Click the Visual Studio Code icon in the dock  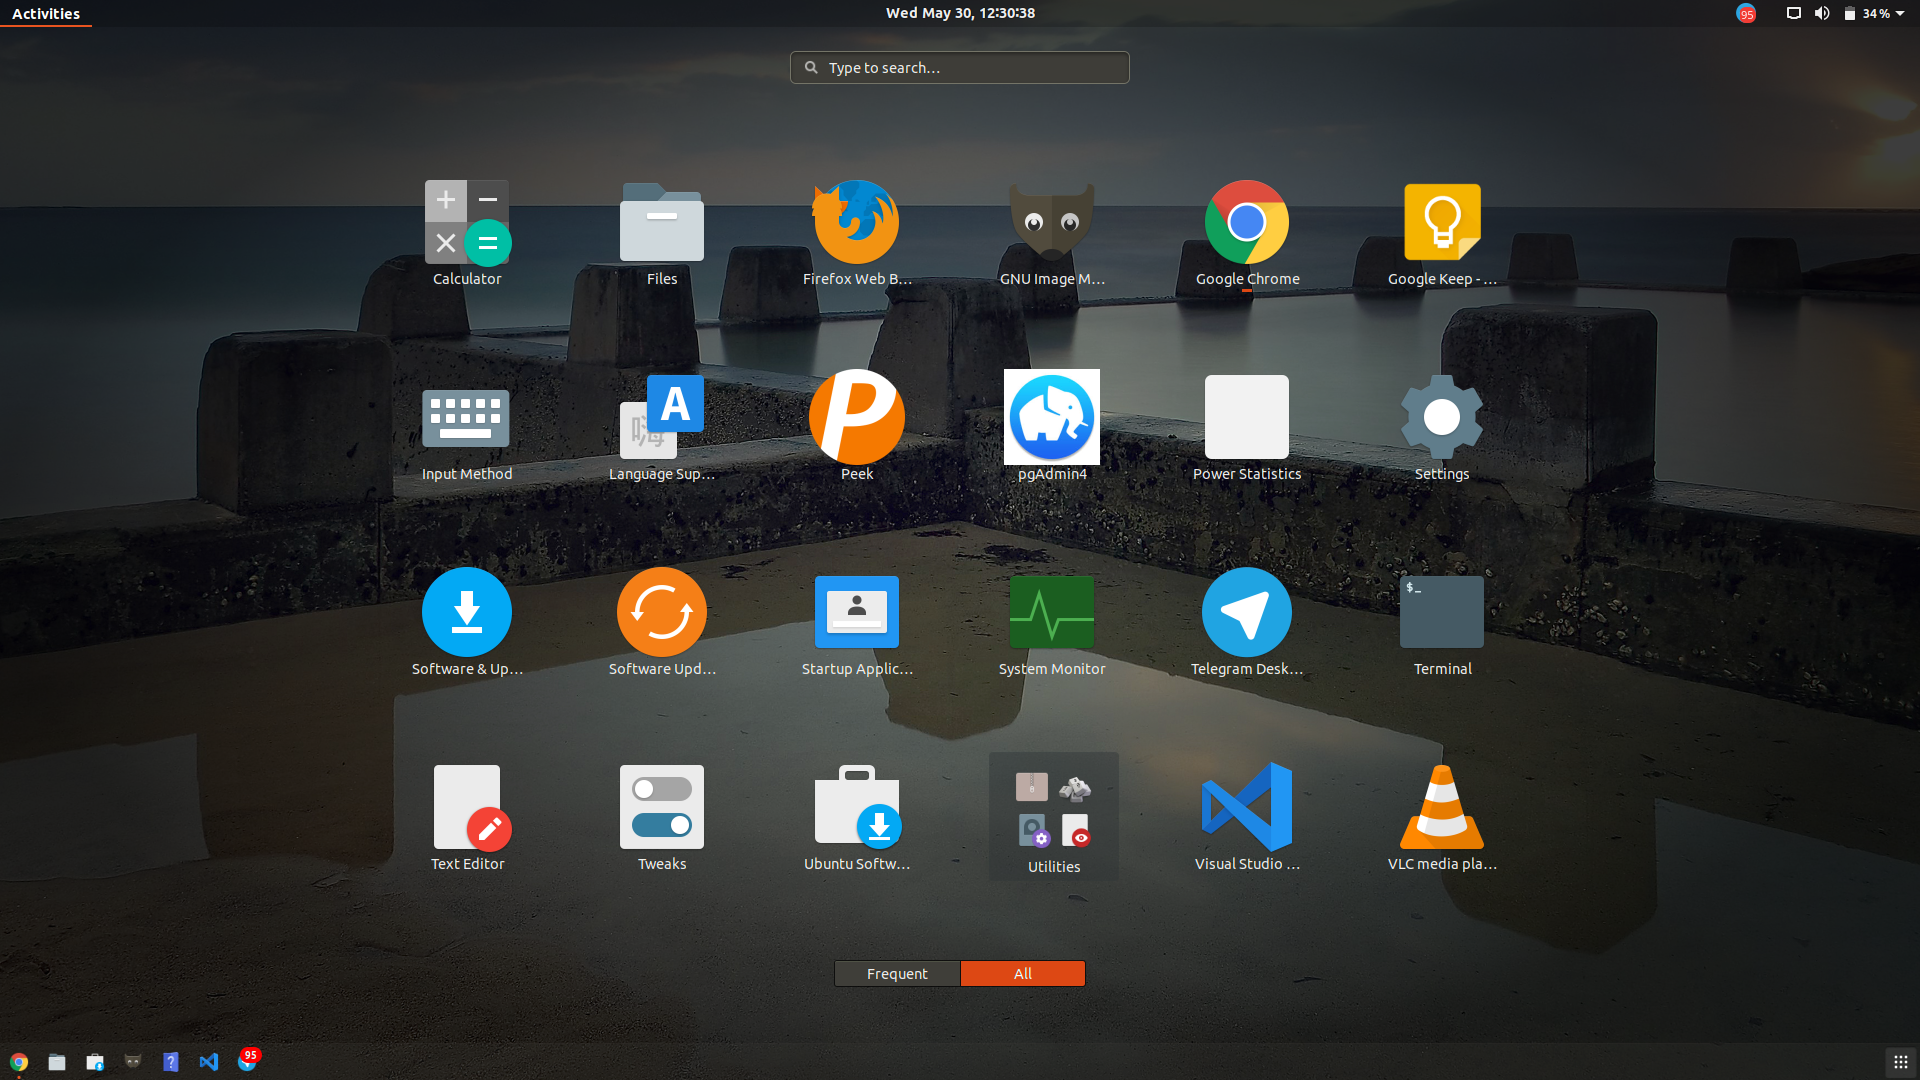tap(209, 1062)
